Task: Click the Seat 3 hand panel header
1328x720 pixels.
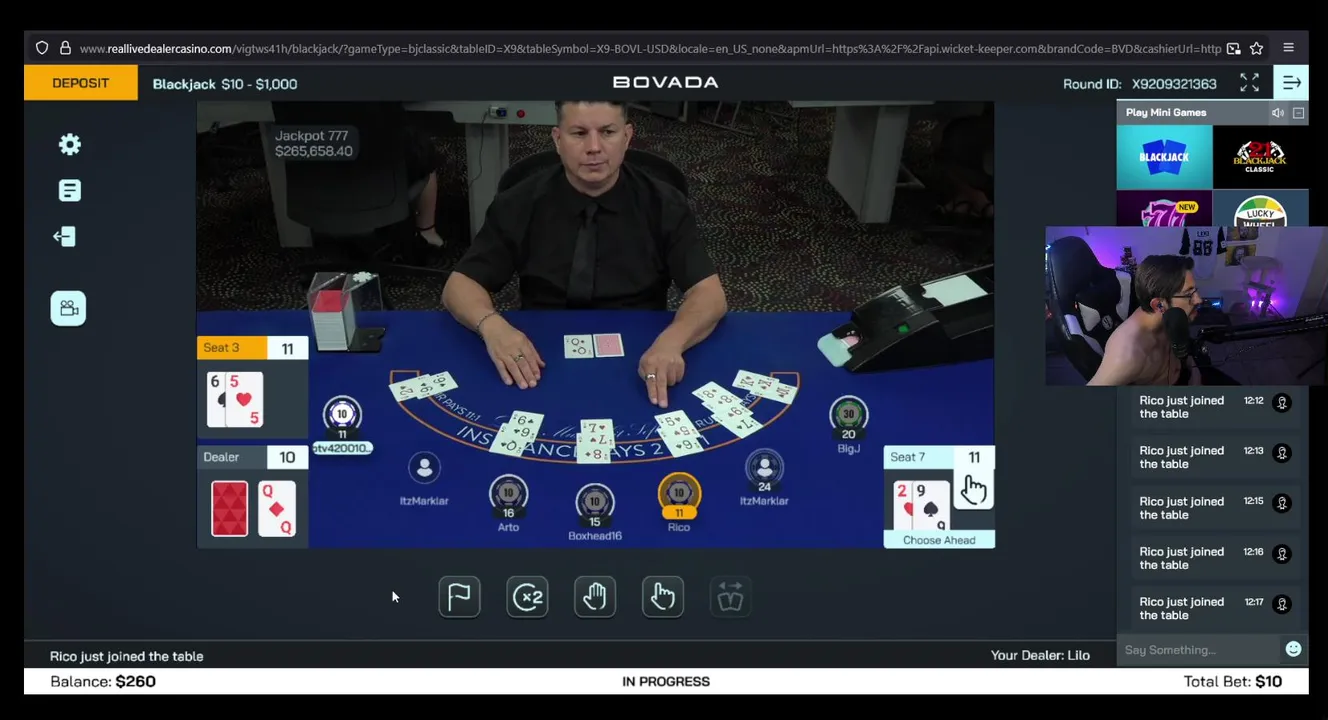Action: pyautogui.click(x=252, y=348)
